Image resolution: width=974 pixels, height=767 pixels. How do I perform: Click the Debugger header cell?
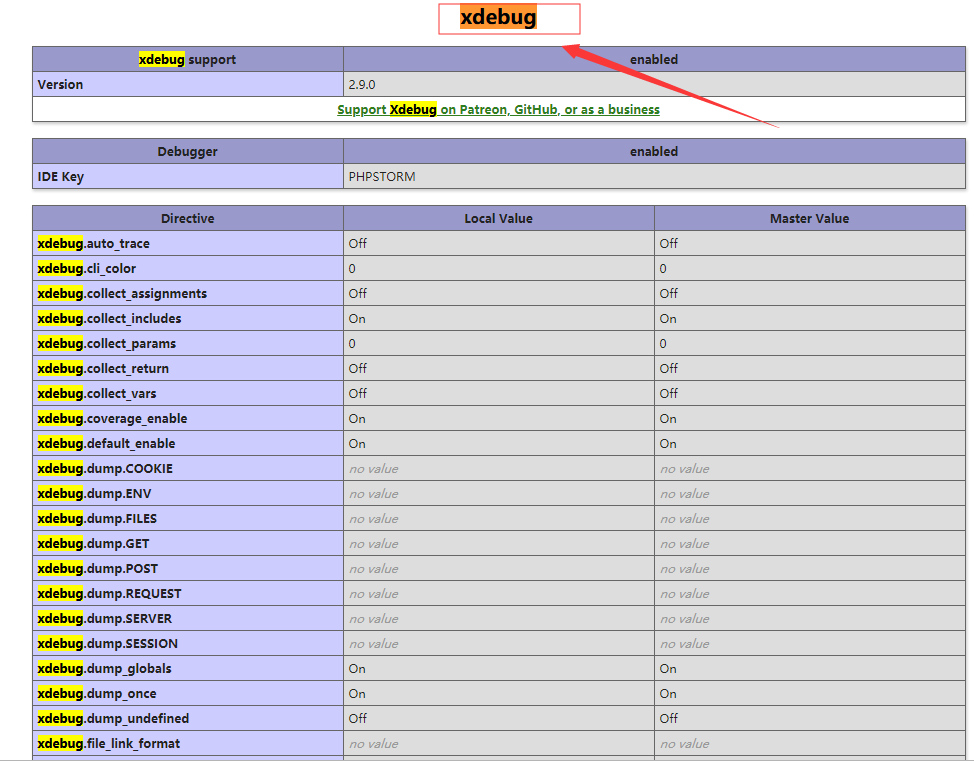coord(187,151)
